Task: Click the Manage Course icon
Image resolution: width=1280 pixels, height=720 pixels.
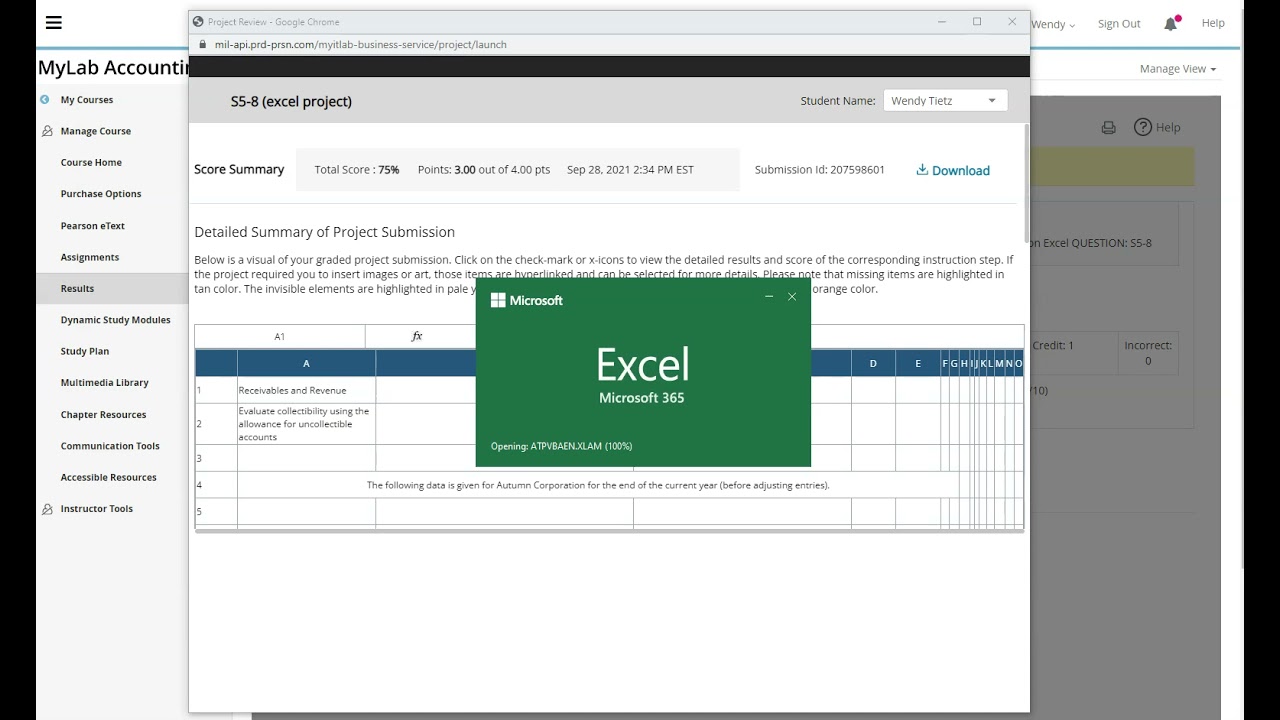Action: (x=47, y=131)
